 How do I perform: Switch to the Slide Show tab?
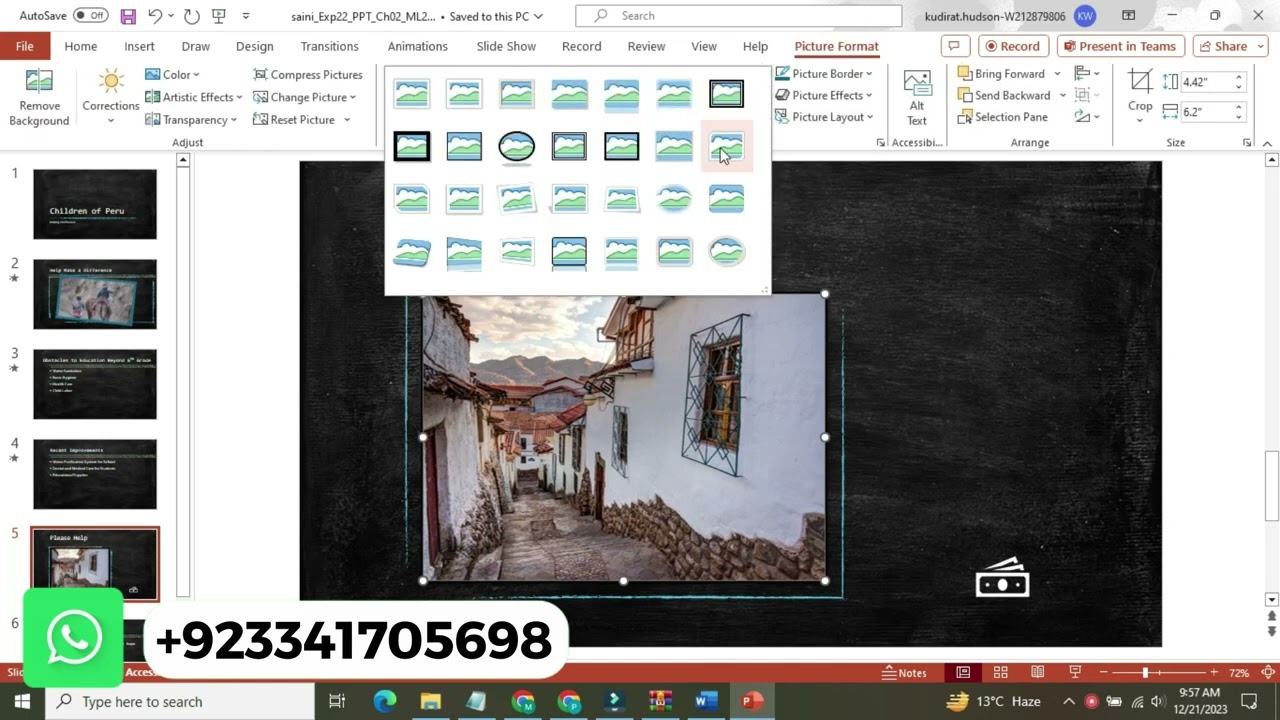[x=506, y=46]
